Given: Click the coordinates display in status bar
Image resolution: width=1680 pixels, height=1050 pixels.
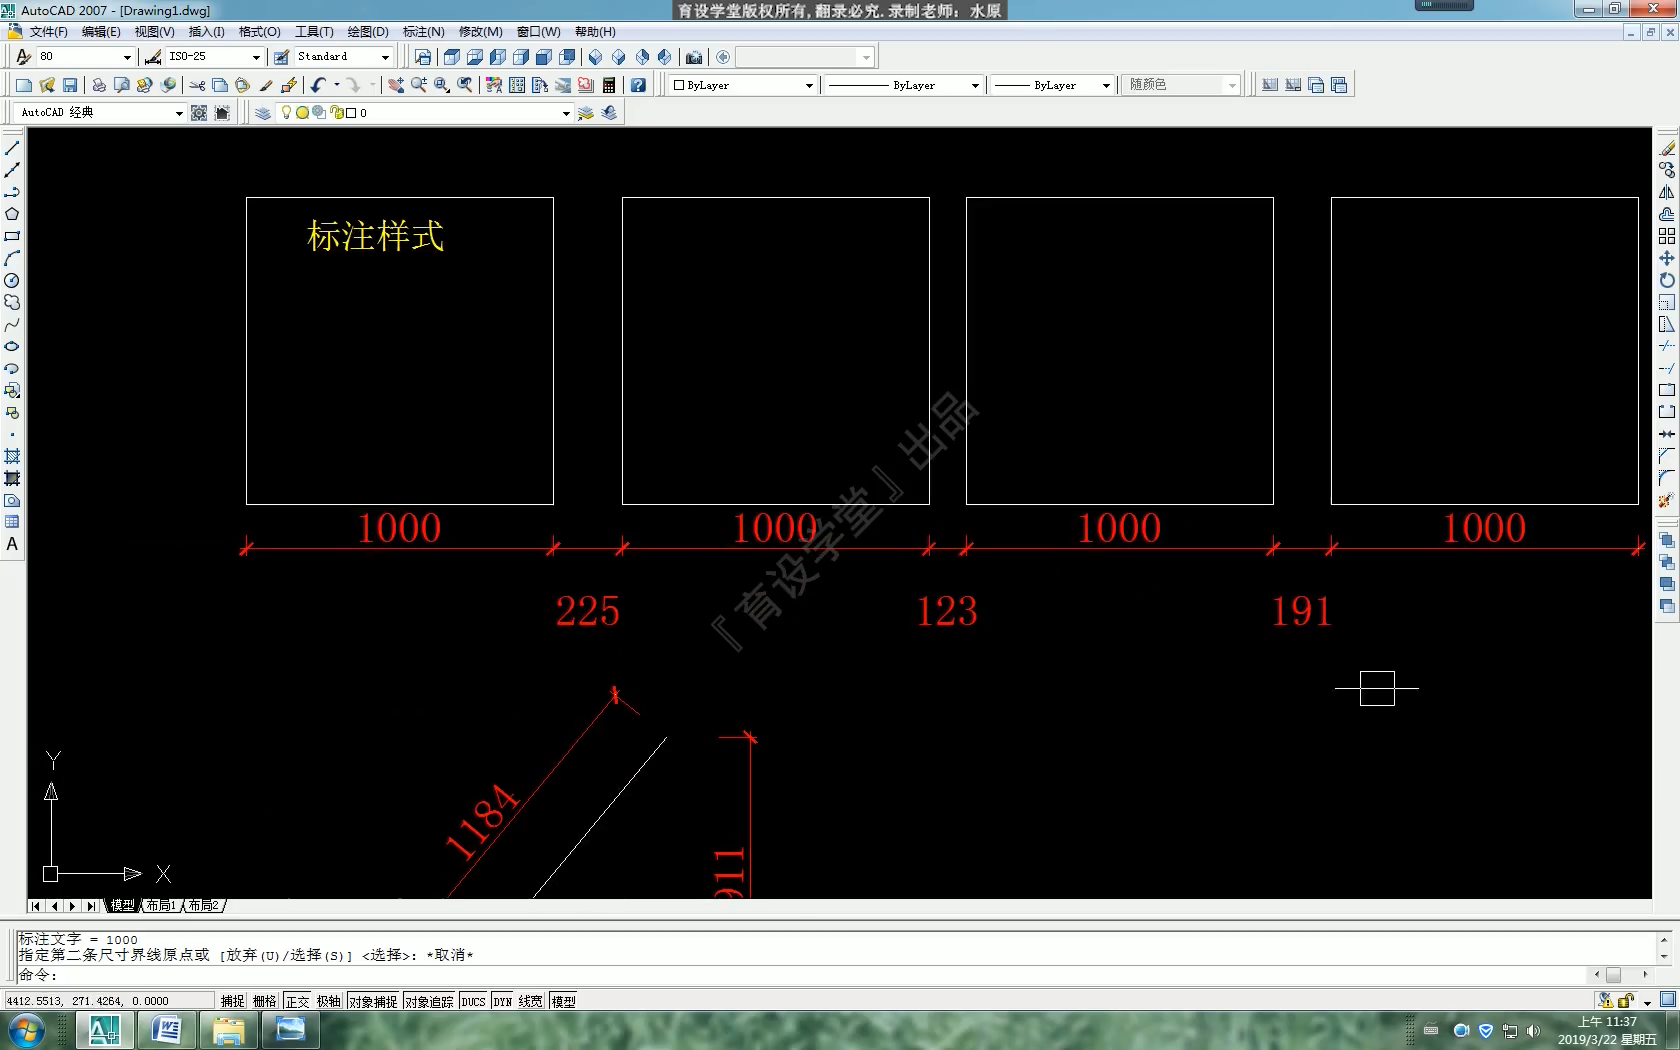Looking at the screenshot, I should tap(108, 1001).
